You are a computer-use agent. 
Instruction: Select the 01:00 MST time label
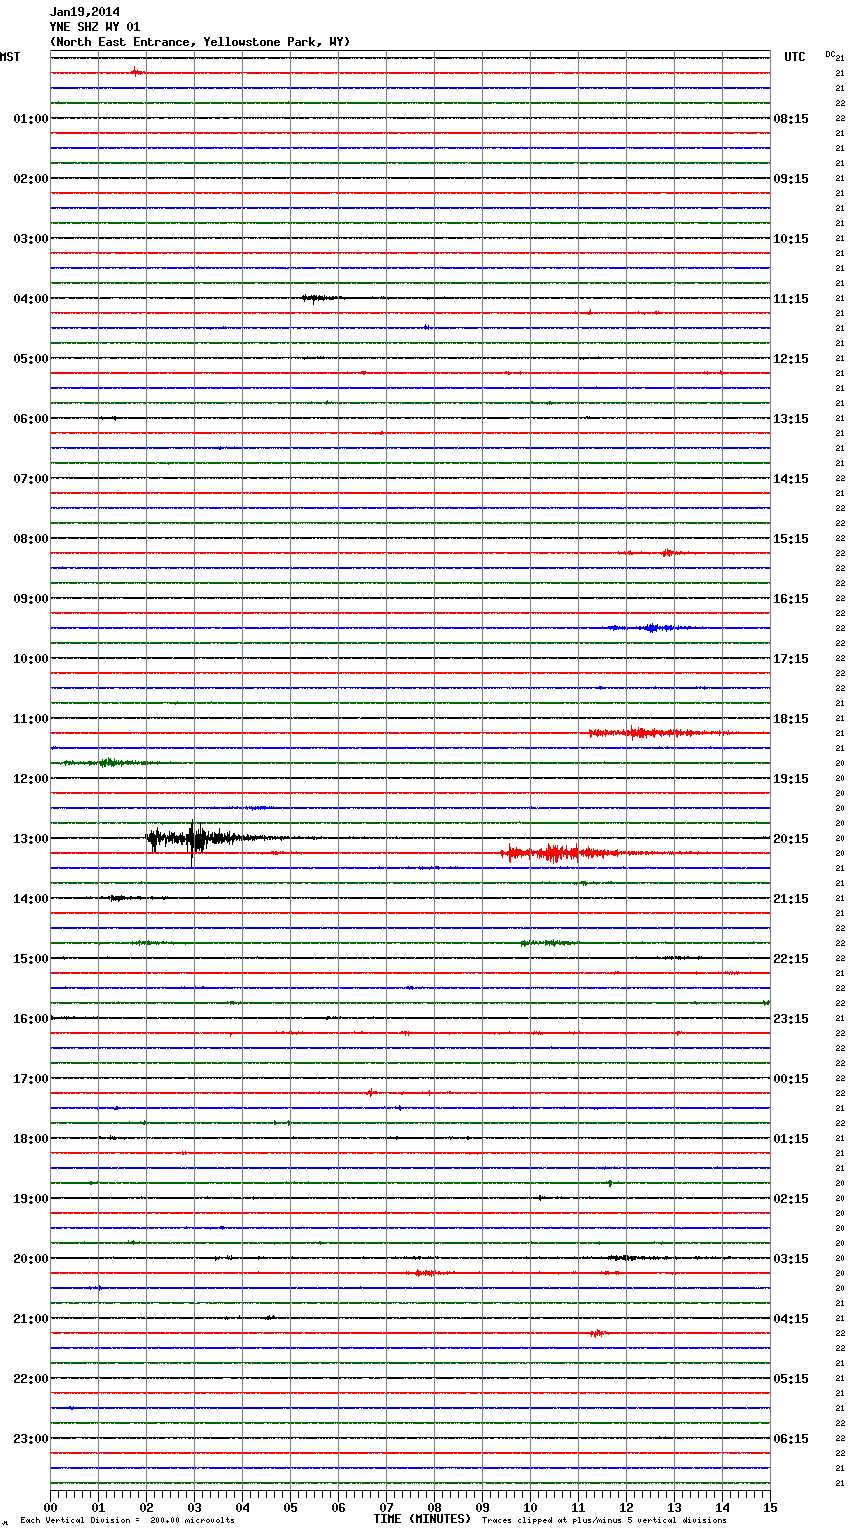click(x=31, y=119)
